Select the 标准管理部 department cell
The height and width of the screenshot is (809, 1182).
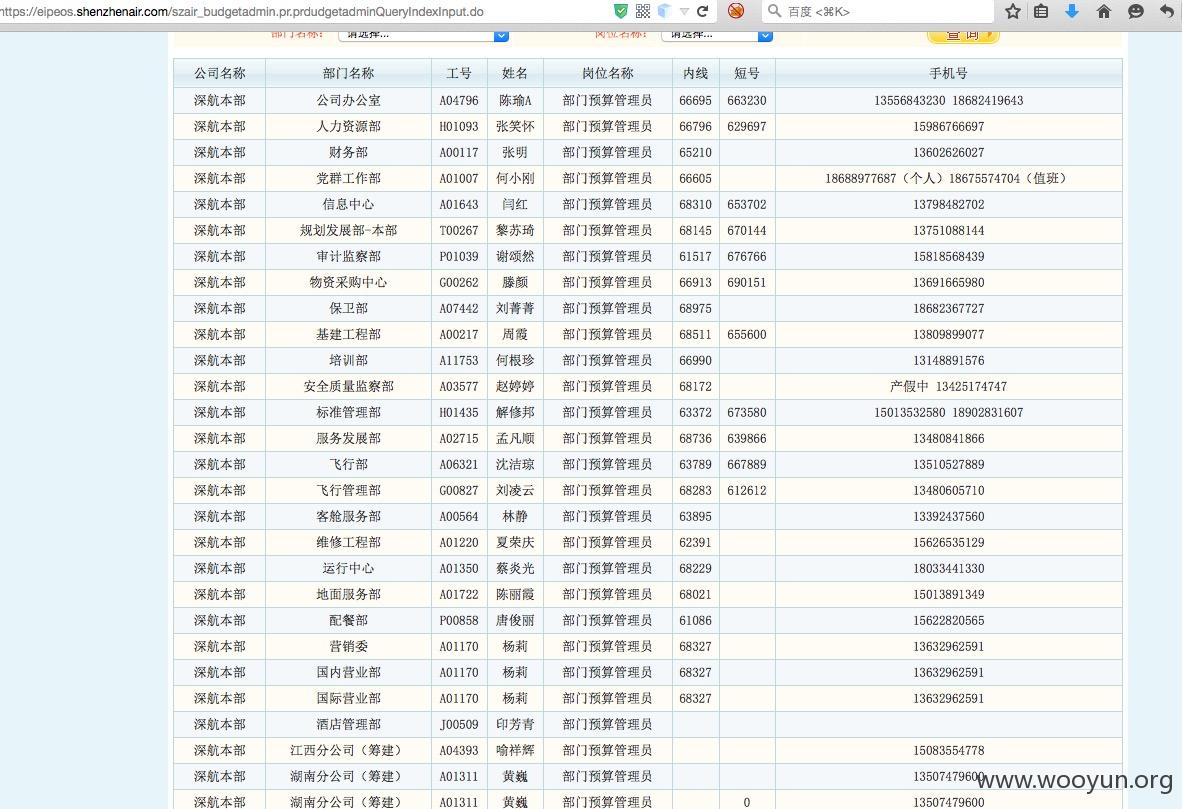coord(348,412)
